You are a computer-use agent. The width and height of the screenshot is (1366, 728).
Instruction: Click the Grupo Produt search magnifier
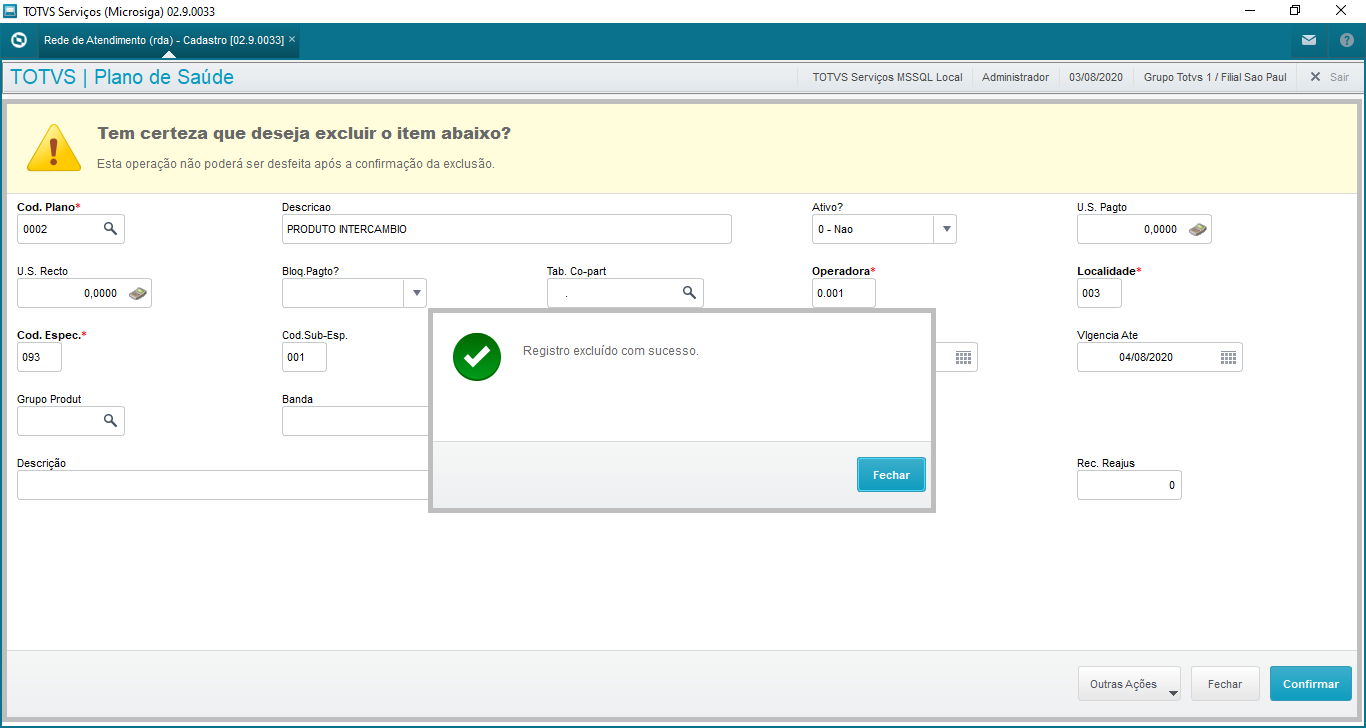tap(110, 421)
